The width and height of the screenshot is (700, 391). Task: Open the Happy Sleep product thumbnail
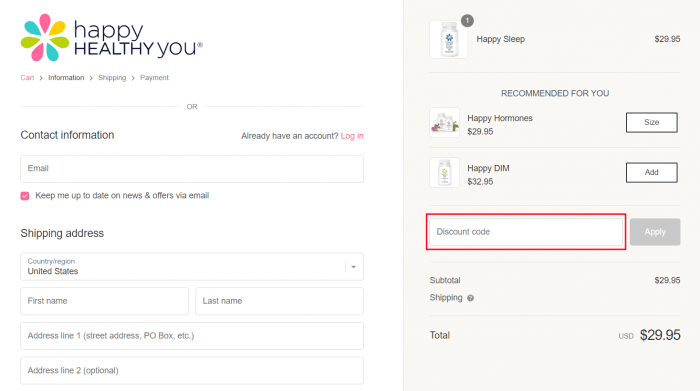(x=448, y=39)
